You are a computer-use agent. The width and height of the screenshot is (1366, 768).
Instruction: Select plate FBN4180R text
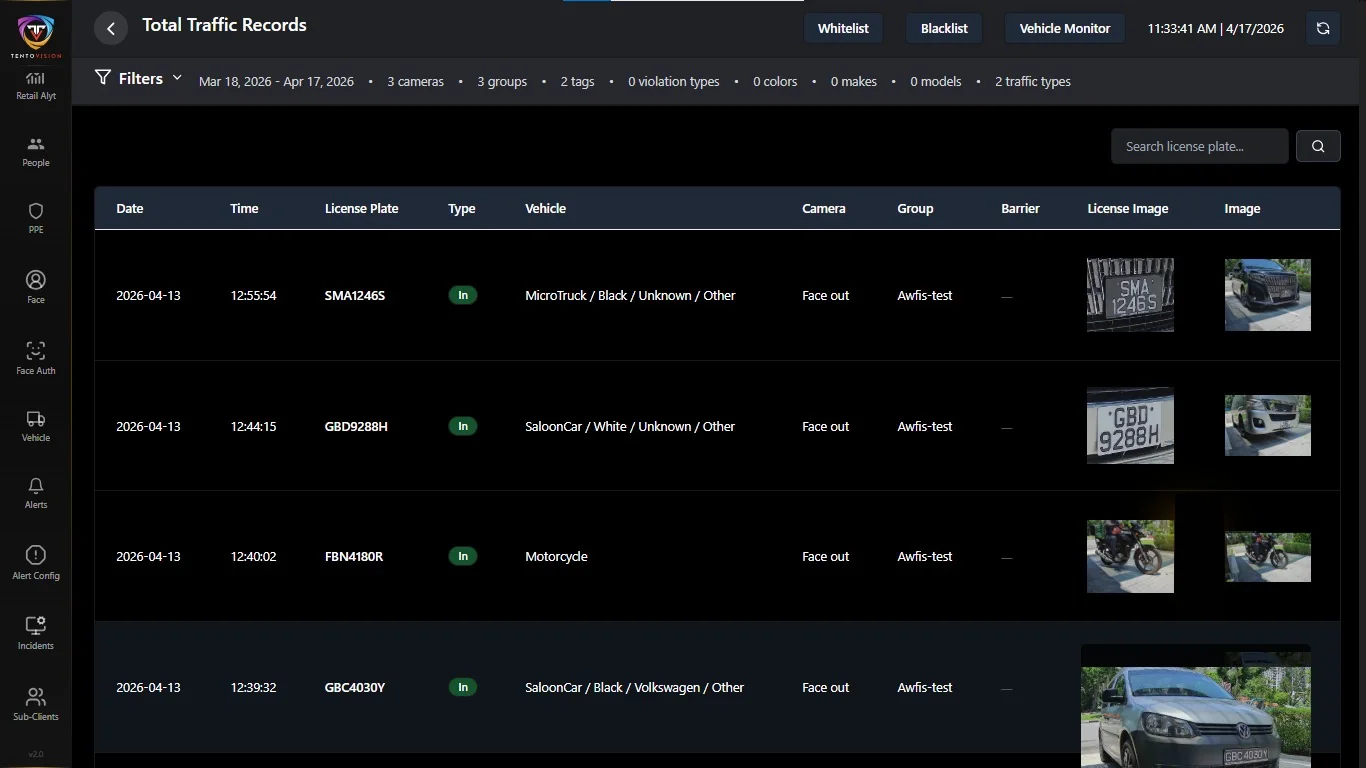354,557
